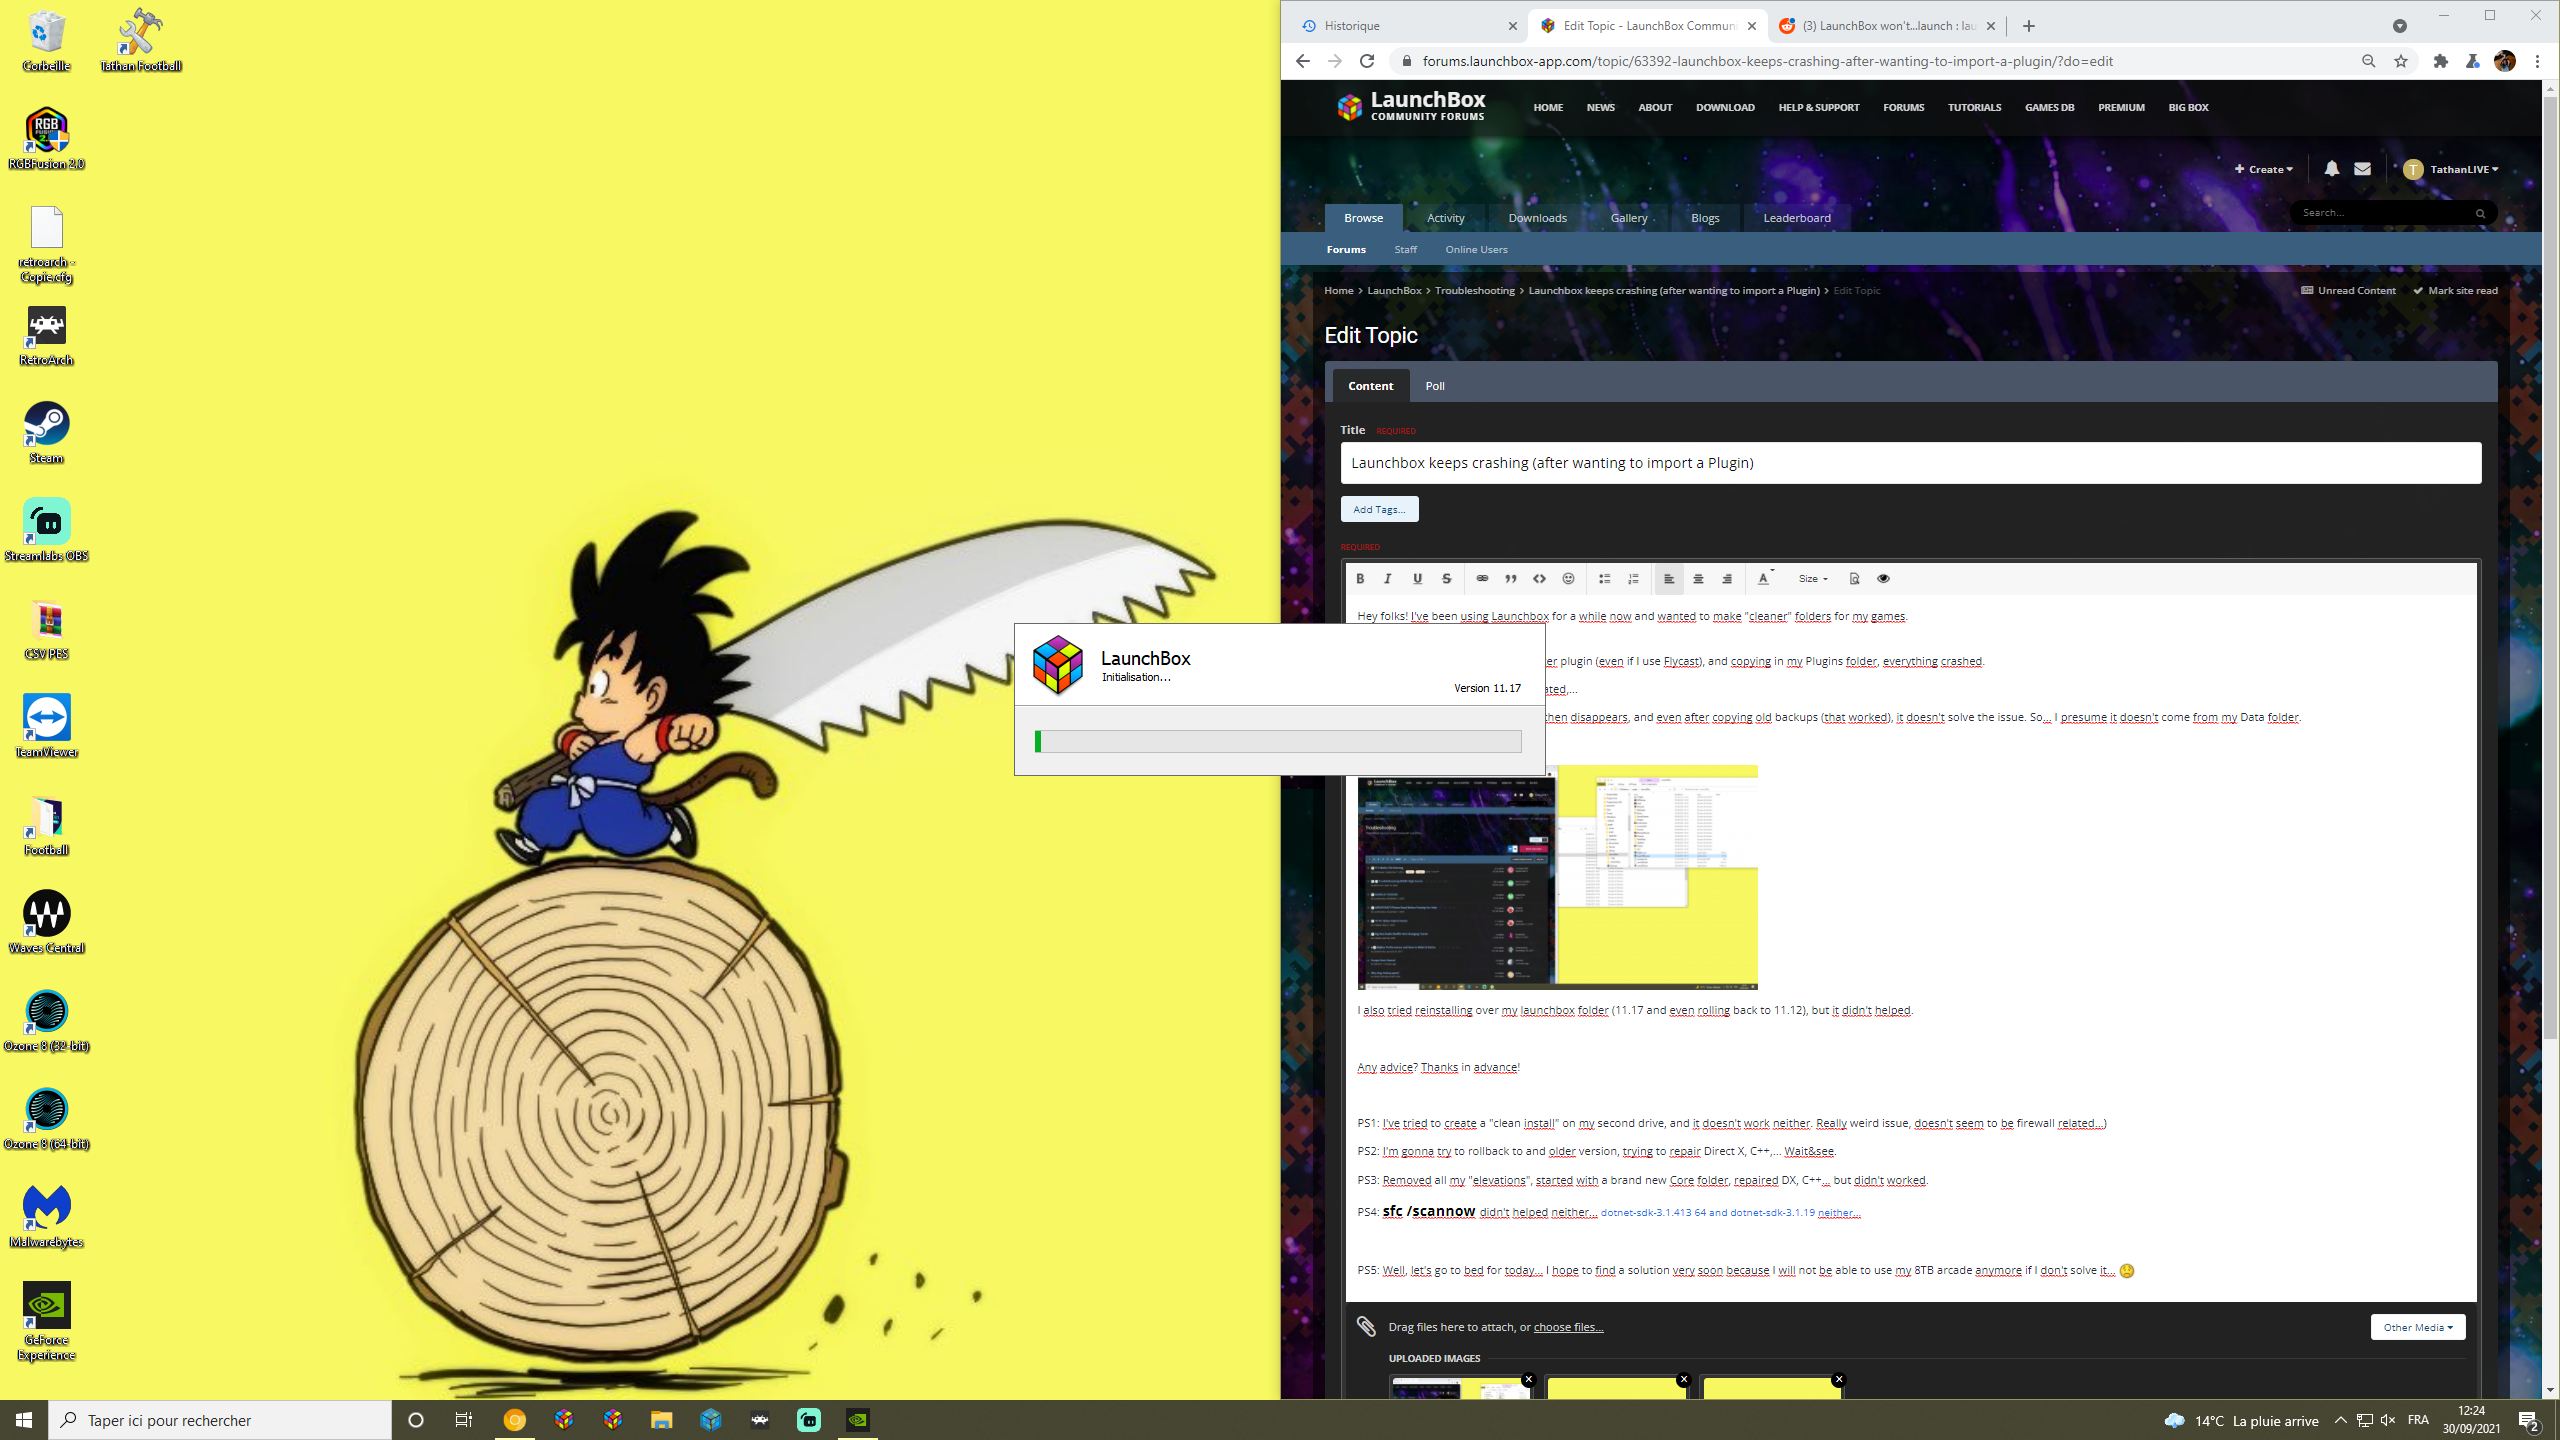The image size is (2560, 1440).
Task: Open the notifications bell on the forum
Action: tap(2331, 169)
